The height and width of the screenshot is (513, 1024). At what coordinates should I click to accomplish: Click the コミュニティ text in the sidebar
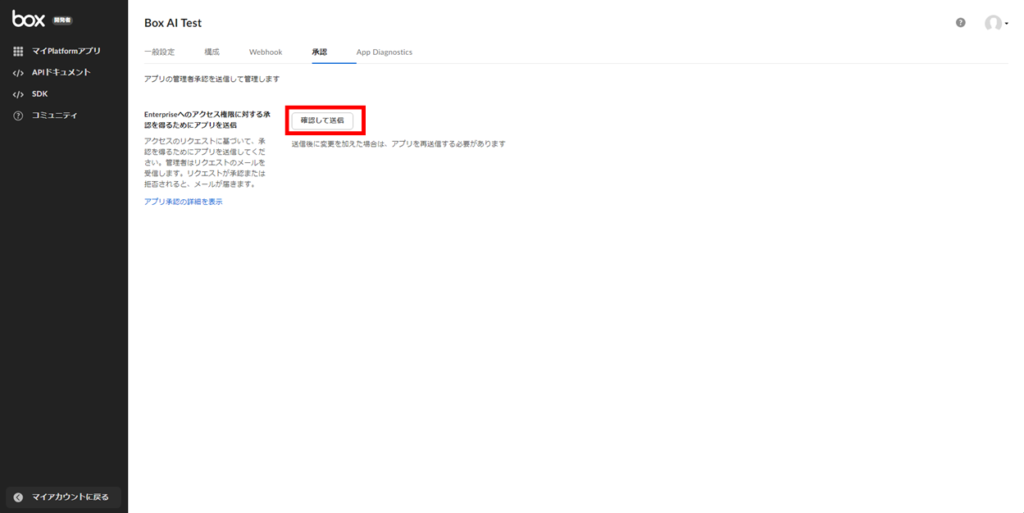[55, 116]
